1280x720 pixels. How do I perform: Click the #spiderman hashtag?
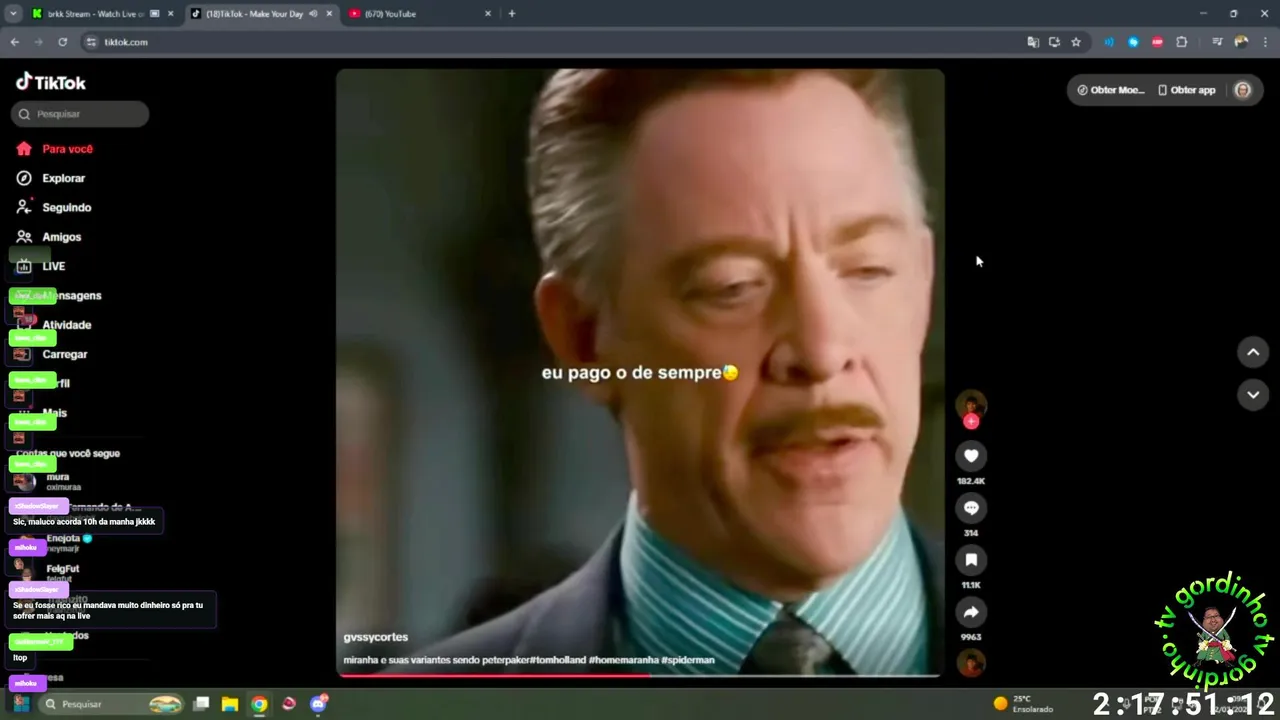click(x=688, y=660)
